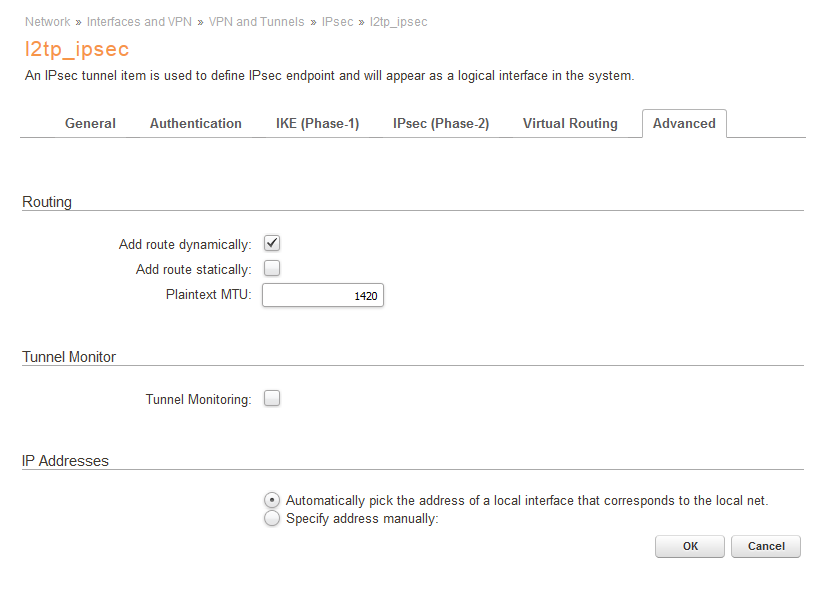Navigate to Network in the breadcrumb
820x604 pixels.
click(48, 21)
